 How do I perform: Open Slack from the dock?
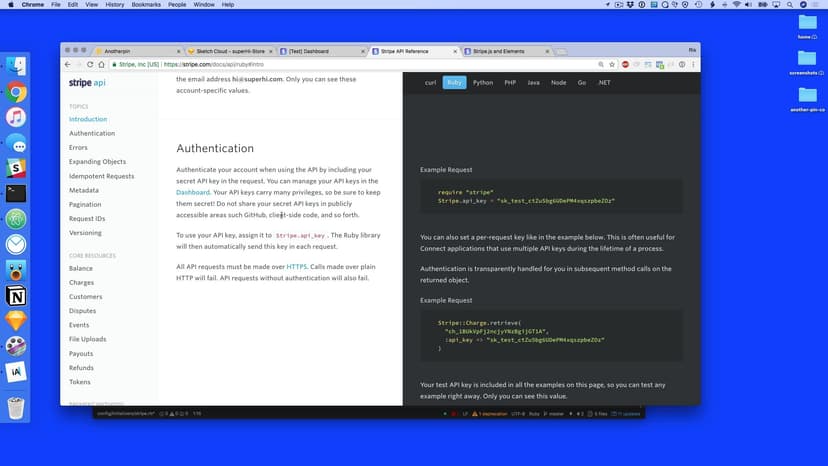point(15,168)
